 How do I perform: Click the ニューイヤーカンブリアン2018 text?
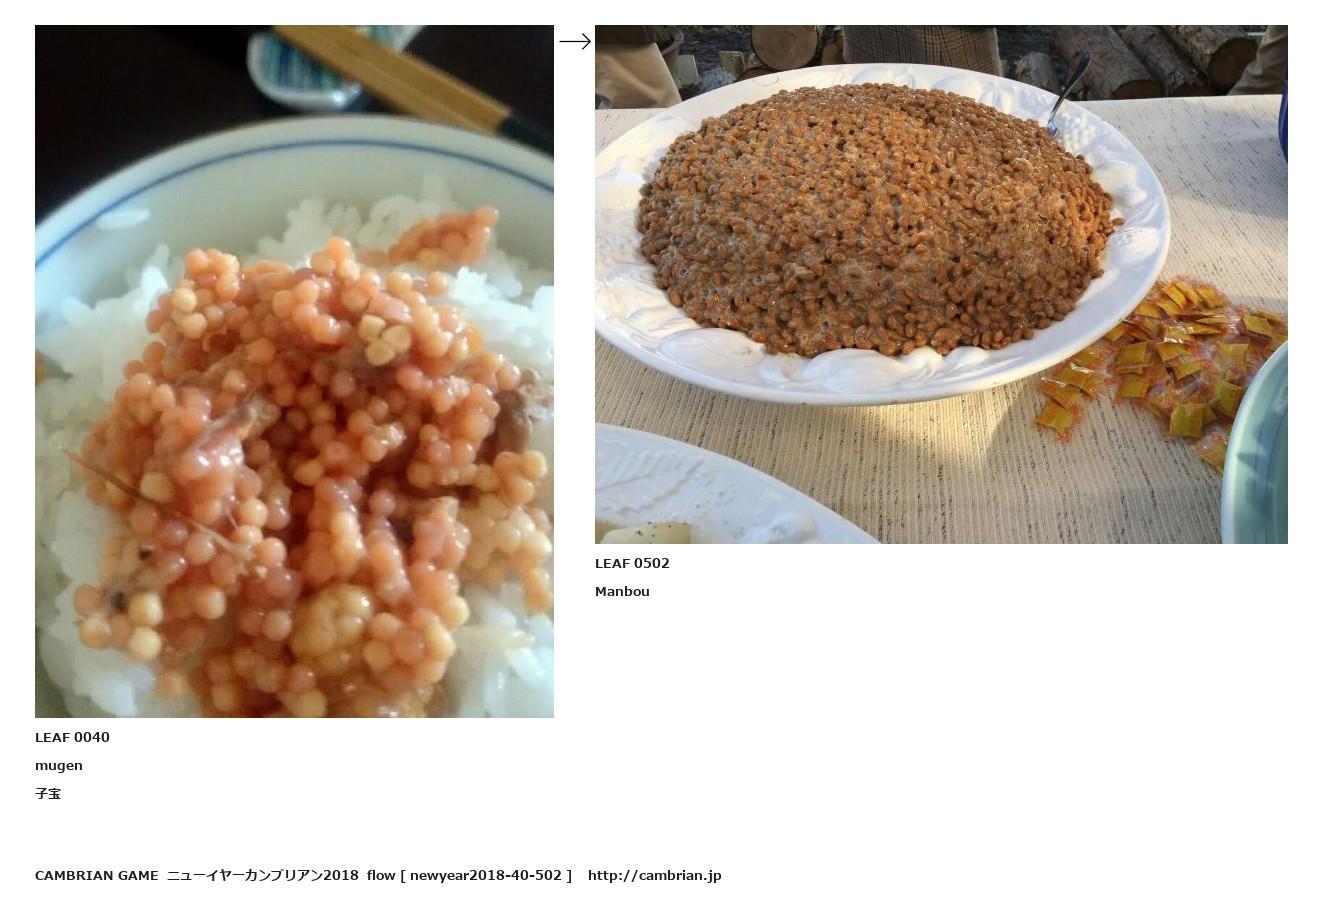click(x=262, y=875)
